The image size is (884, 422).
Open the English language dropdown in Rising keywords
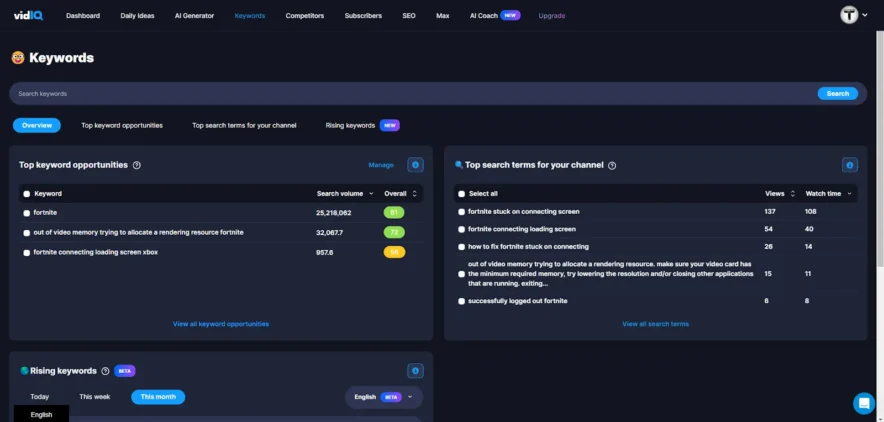pyautogui.click(x=383, y=397)
